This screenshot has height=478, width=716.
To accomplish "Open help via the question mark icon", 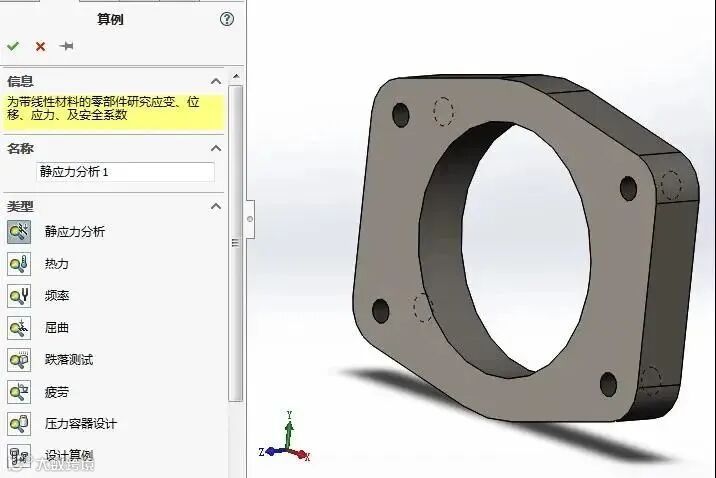I will point(226,19).
